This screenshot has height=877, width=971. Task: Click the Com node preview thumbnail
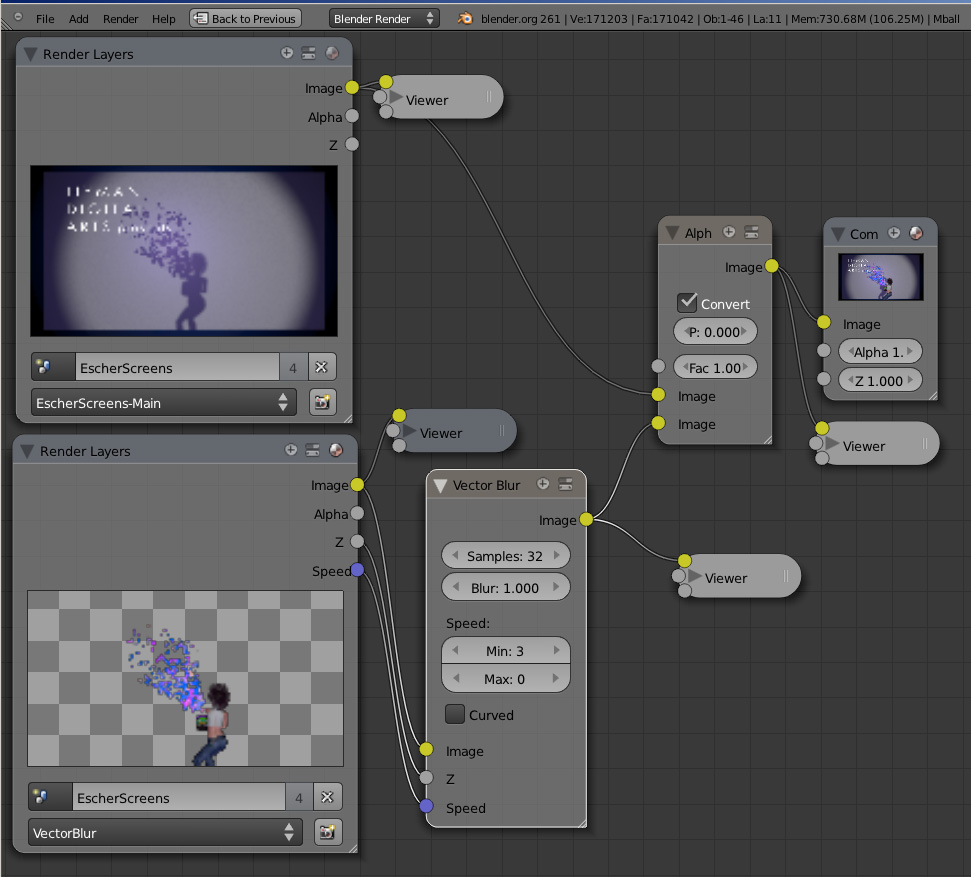coord(880,277)
